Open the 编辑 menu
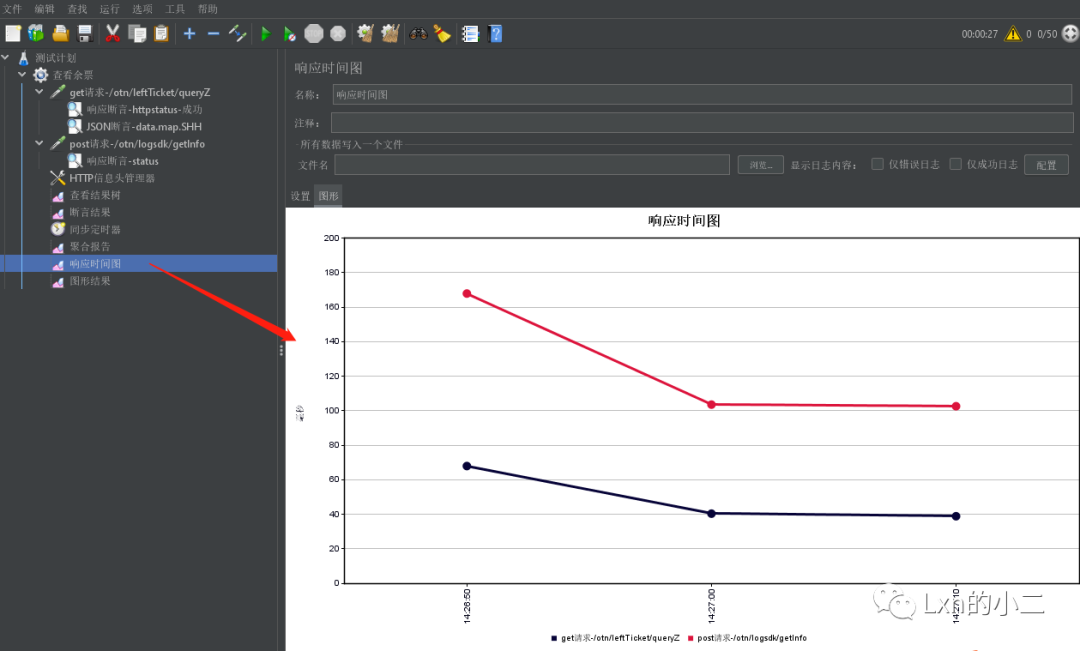The width and height of the screenshot is (1080, 651). coord(45,9)
